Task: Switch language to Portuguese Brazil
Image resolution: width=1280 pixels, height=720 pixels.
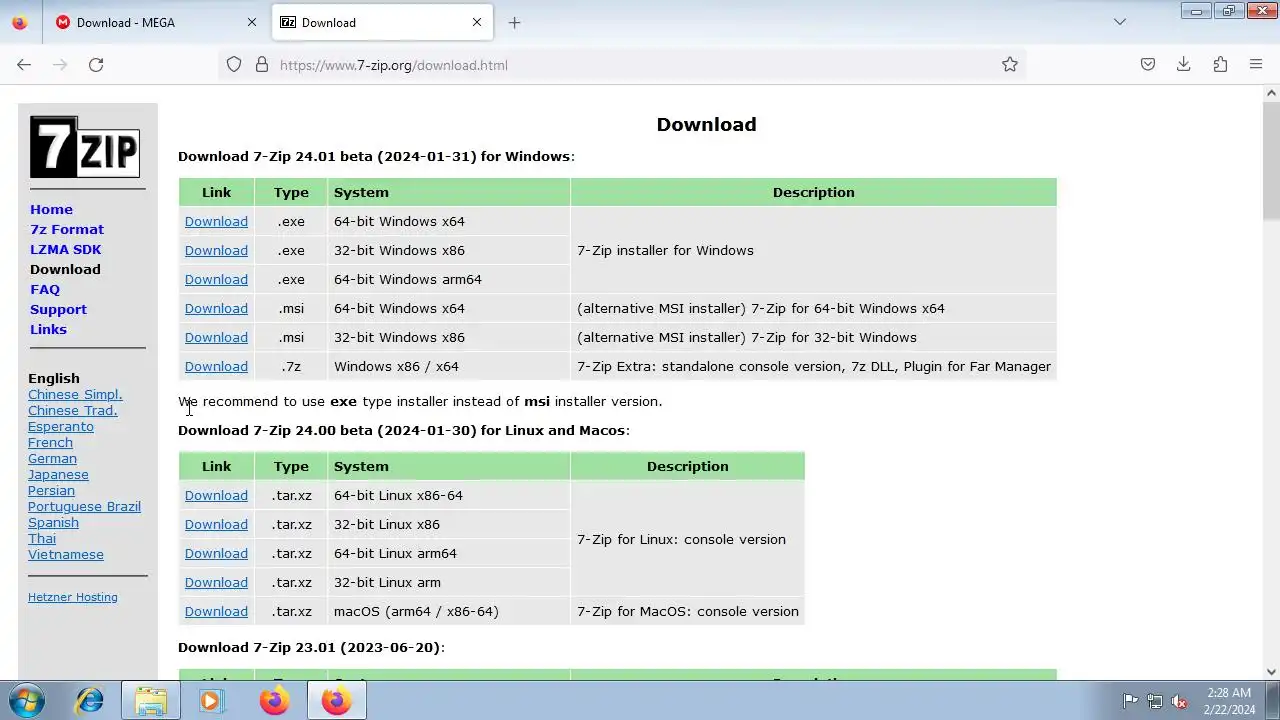Action: tap(84, 506)
